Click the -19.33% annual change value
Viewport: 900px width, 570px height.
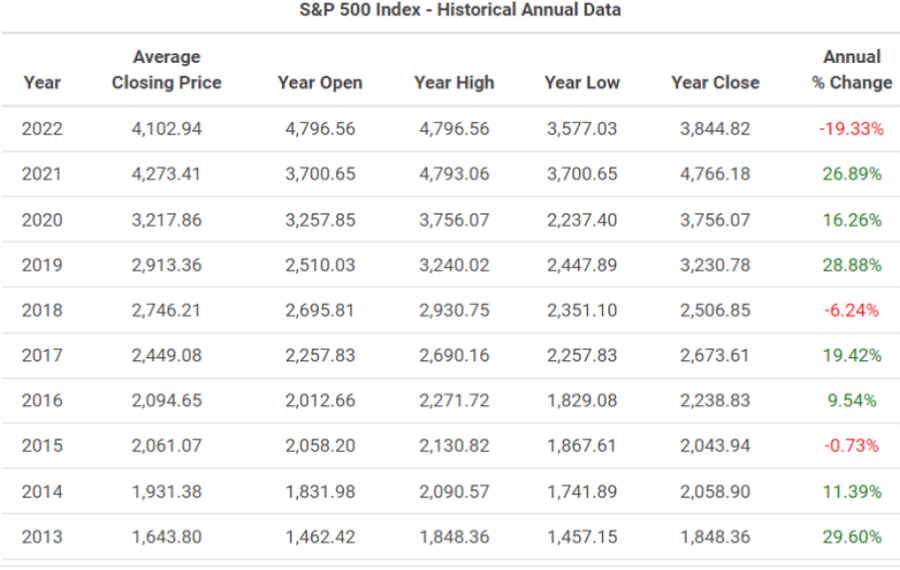852,129
